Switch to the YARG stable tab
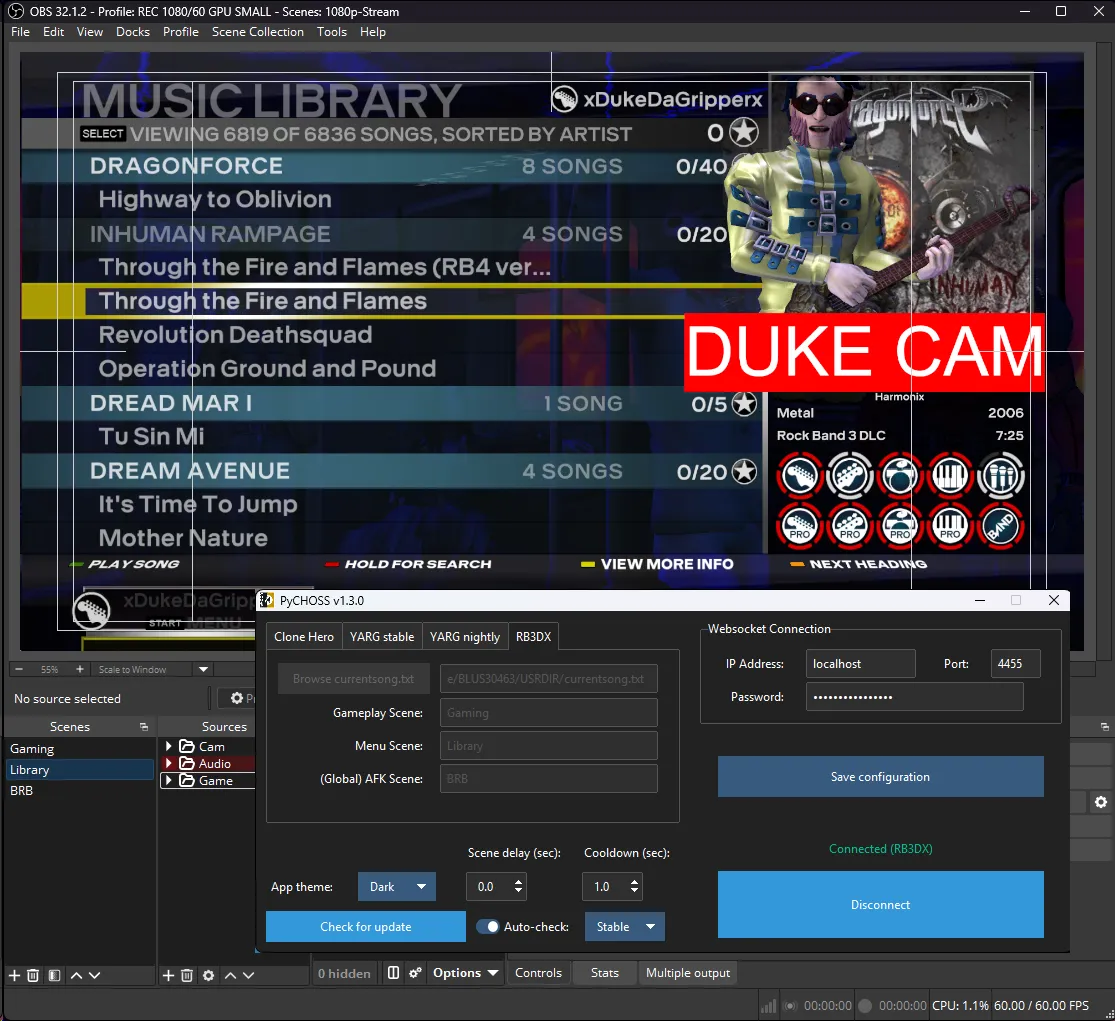 tap(382, 636)
